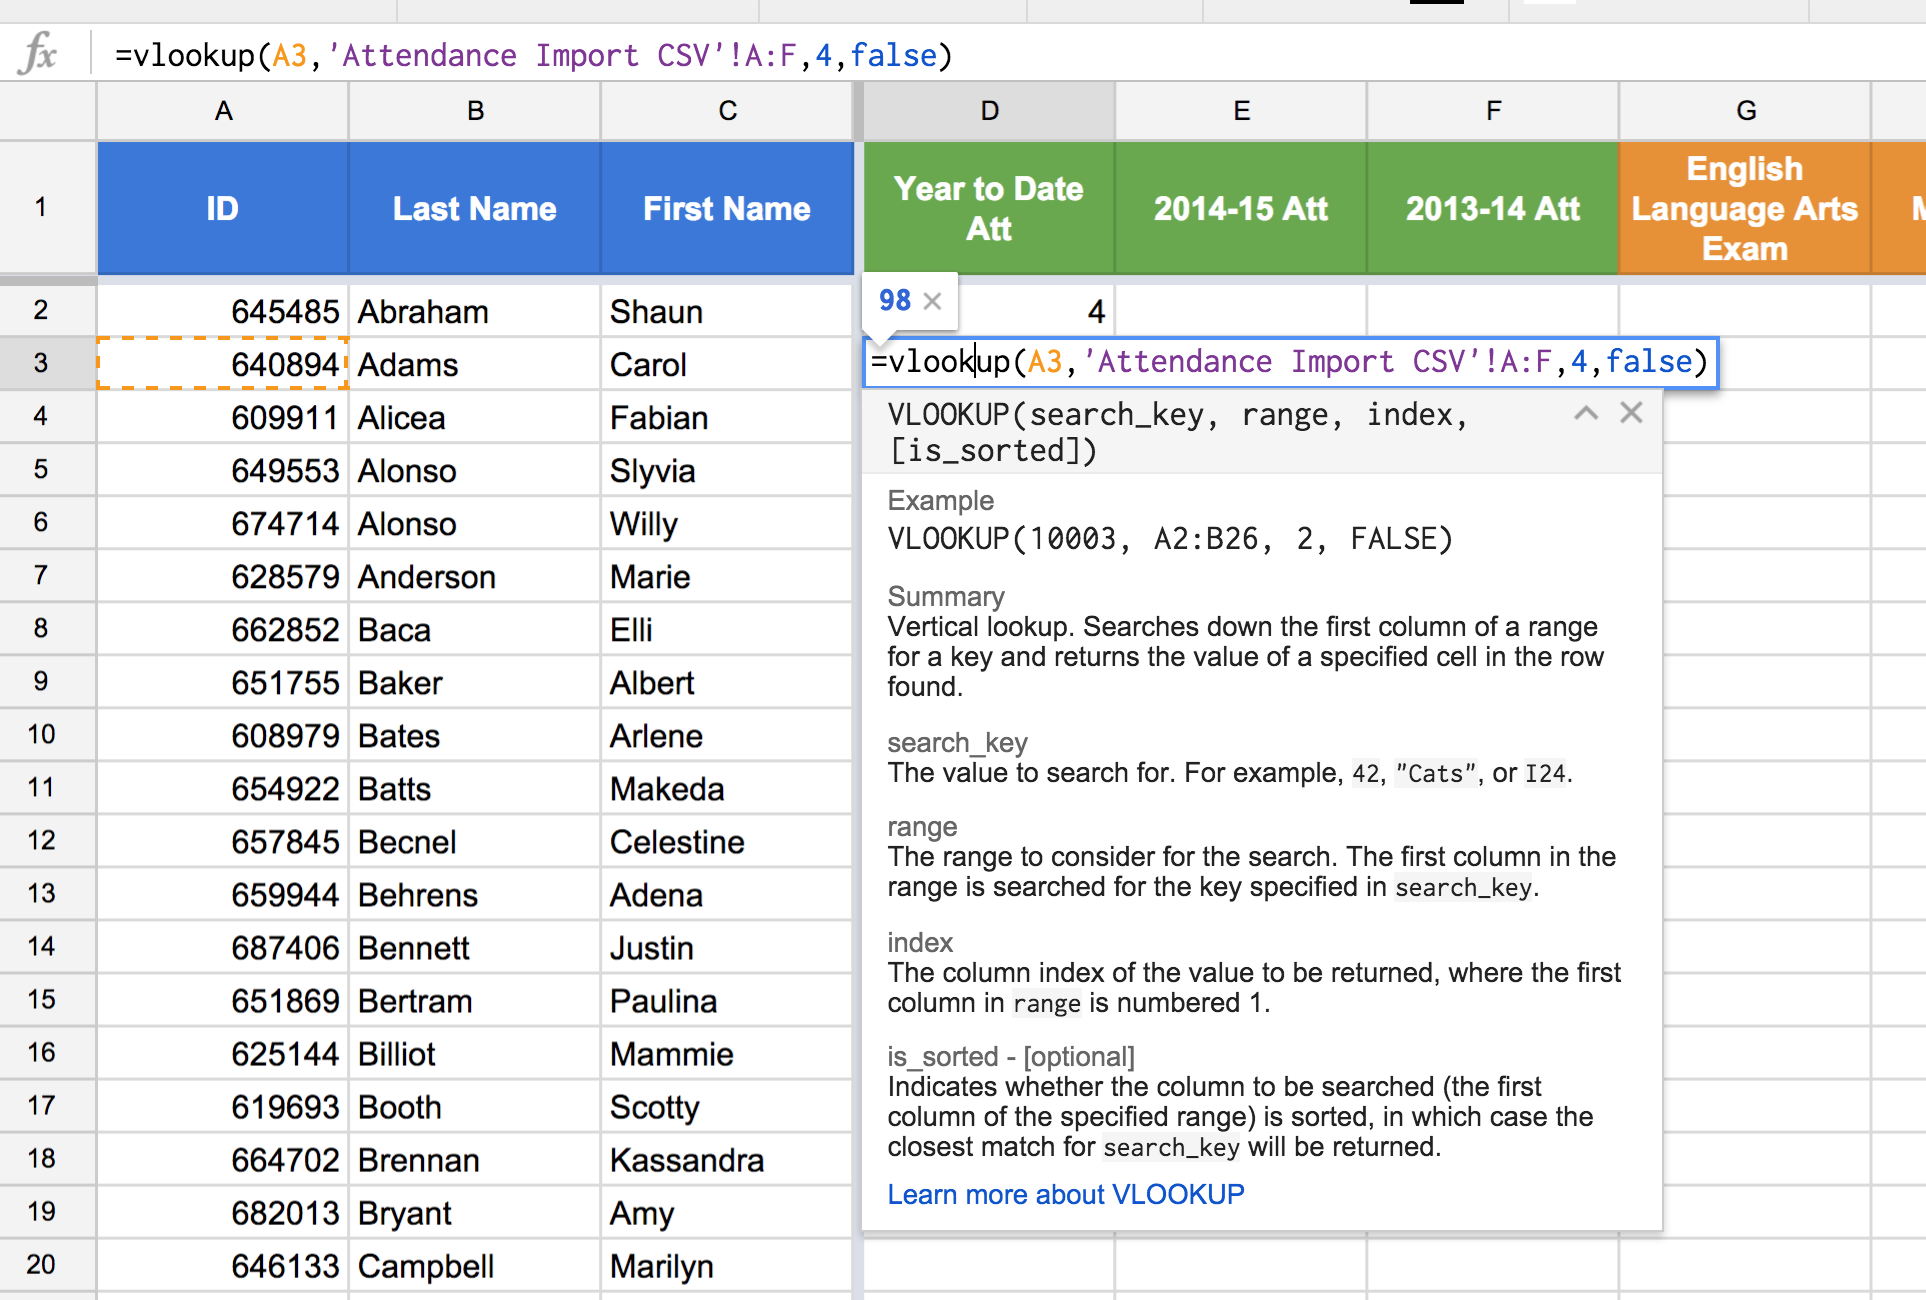
Task: Select the Elli first name cell
Action: pyautogui.click(x=727, y=629)
